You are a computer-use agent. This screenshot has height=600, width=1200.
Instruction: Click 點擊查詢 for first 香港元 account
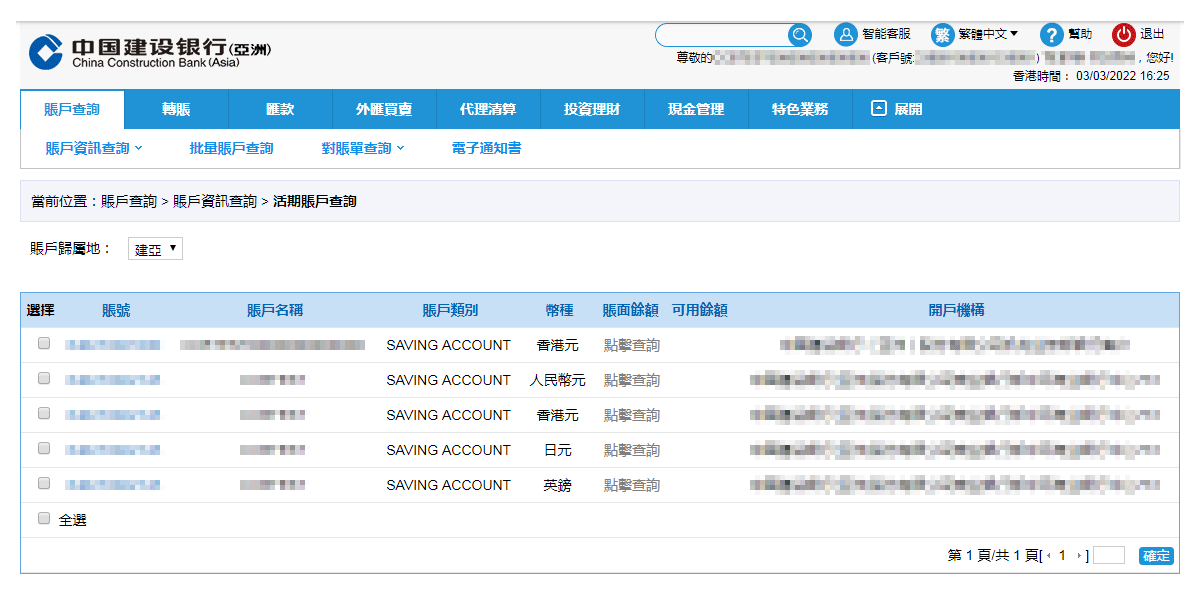pyautogui.click(x=631, y=345)
